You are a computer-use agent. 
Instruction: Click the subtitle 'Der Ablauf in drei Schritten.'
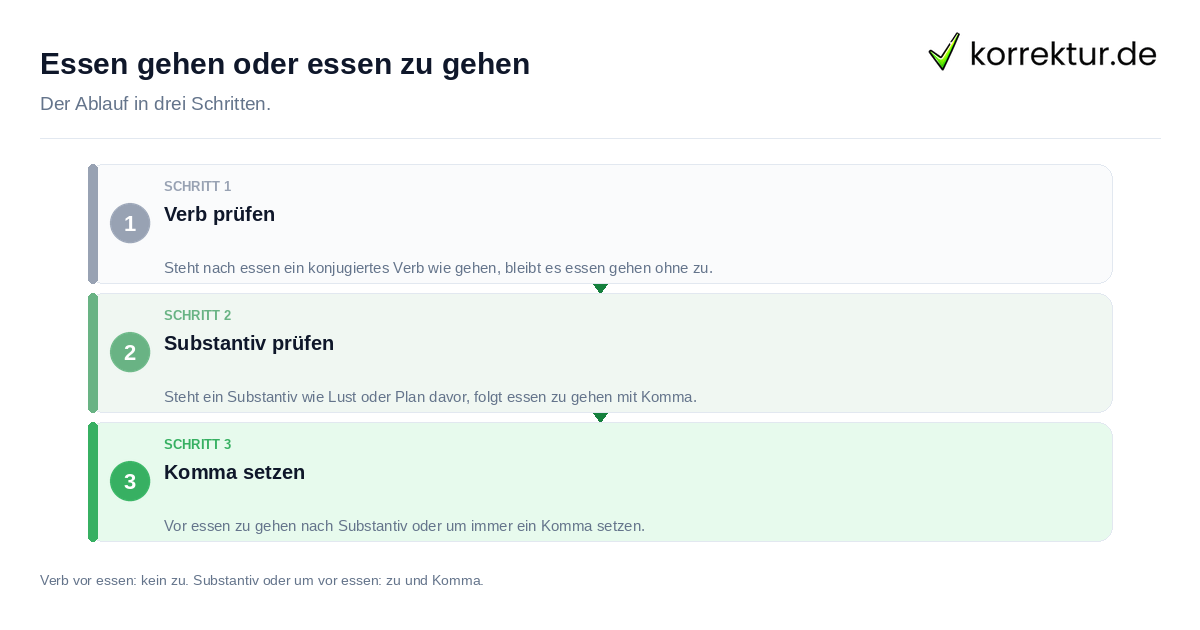click(155, 104)
